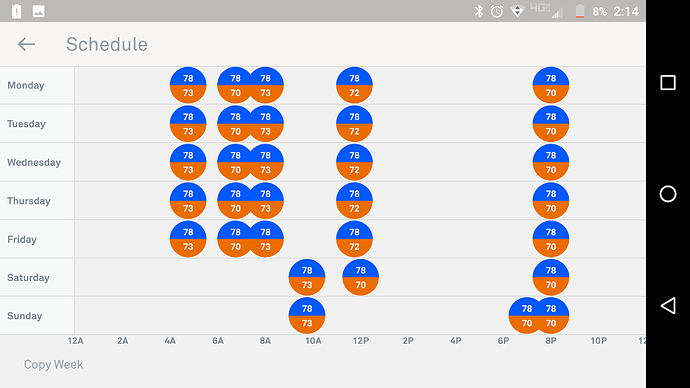Tap the battery status icon showing 8%

(580, 11)
